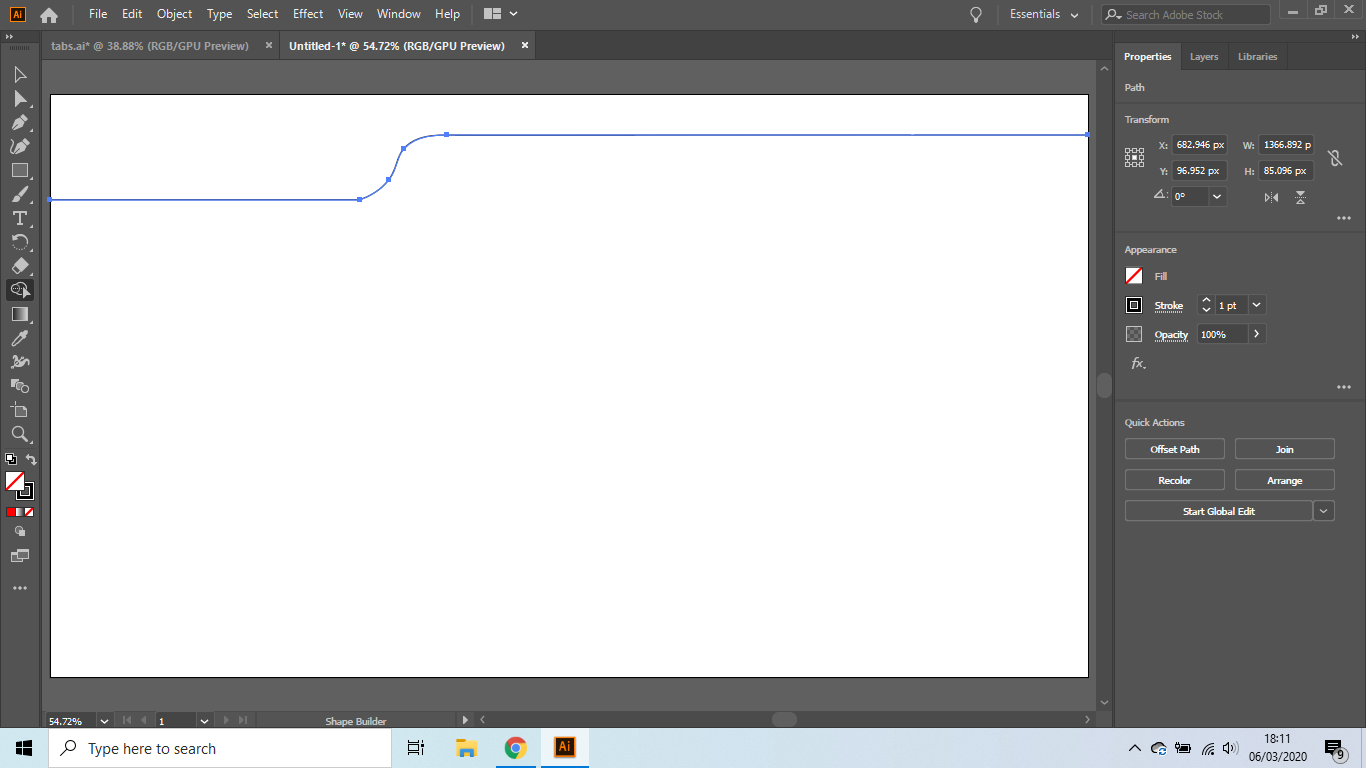
Task: Open the rotation angle dropdown
Action: click(1216, 195)
